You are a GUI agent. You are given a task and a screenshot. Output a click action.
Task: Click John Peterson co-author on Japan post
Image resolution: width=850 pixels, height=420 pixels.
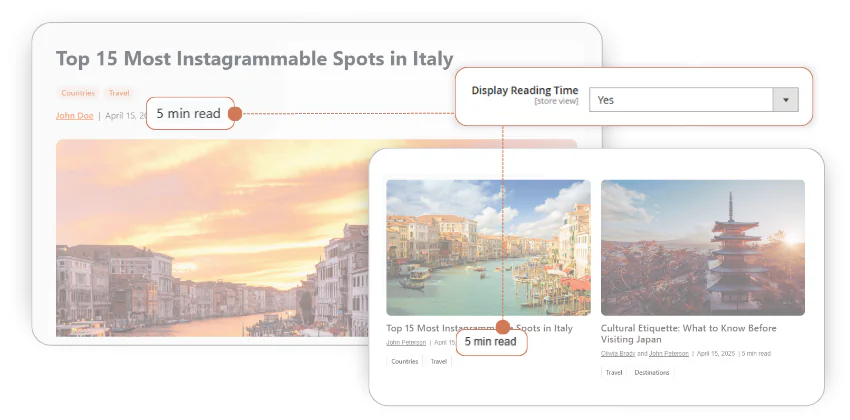pos(669,353)
